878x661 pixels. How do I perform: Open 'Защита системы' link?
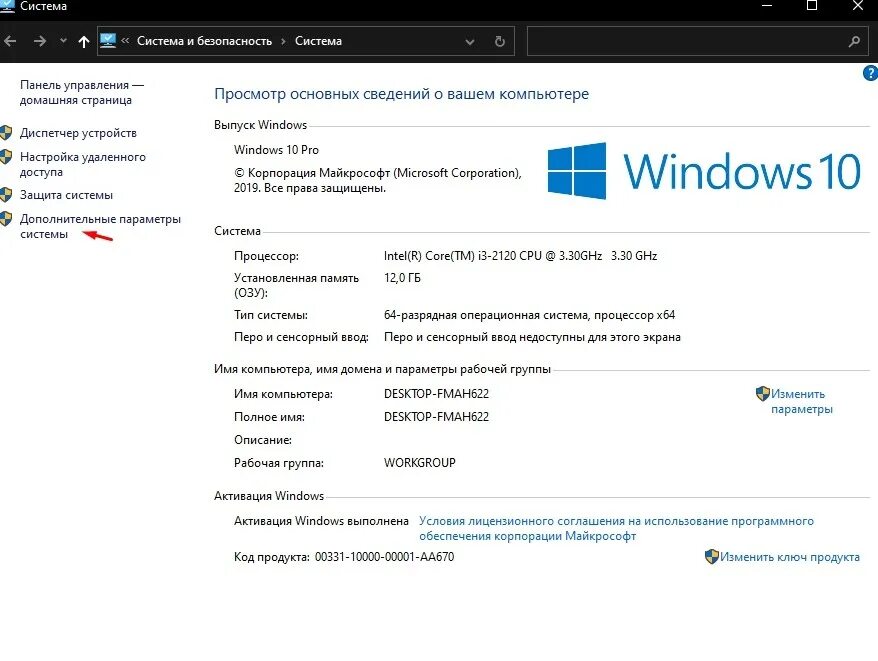[x=66, y=195]
